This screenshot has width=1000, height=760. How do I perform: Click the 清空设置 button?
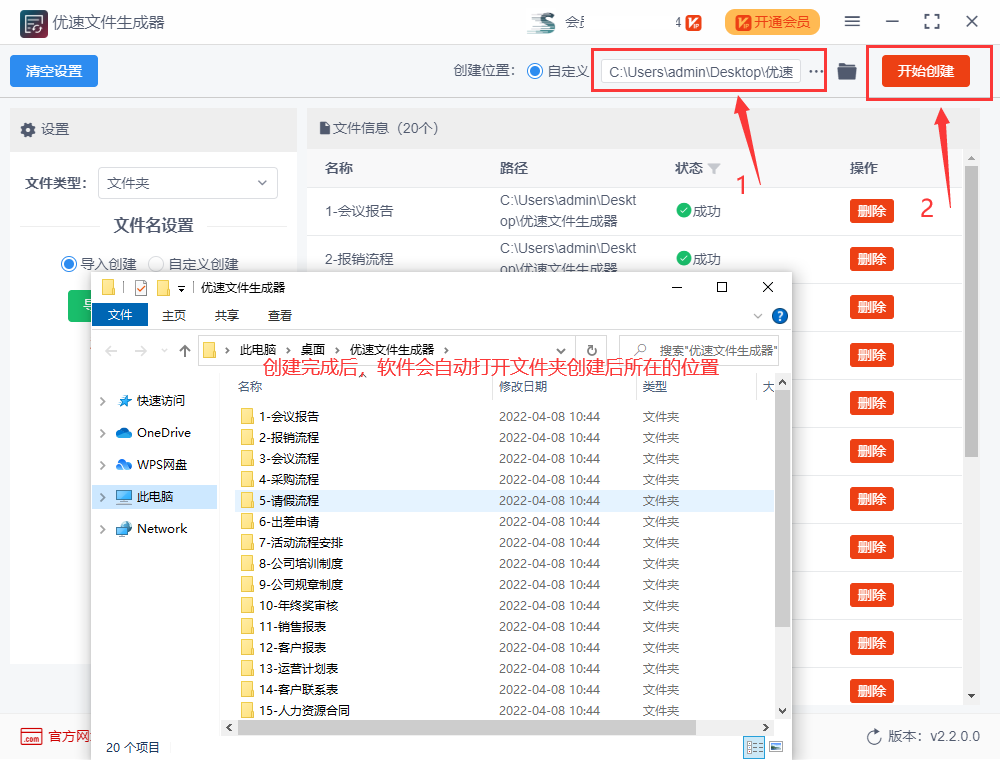(x=56, y=71)
